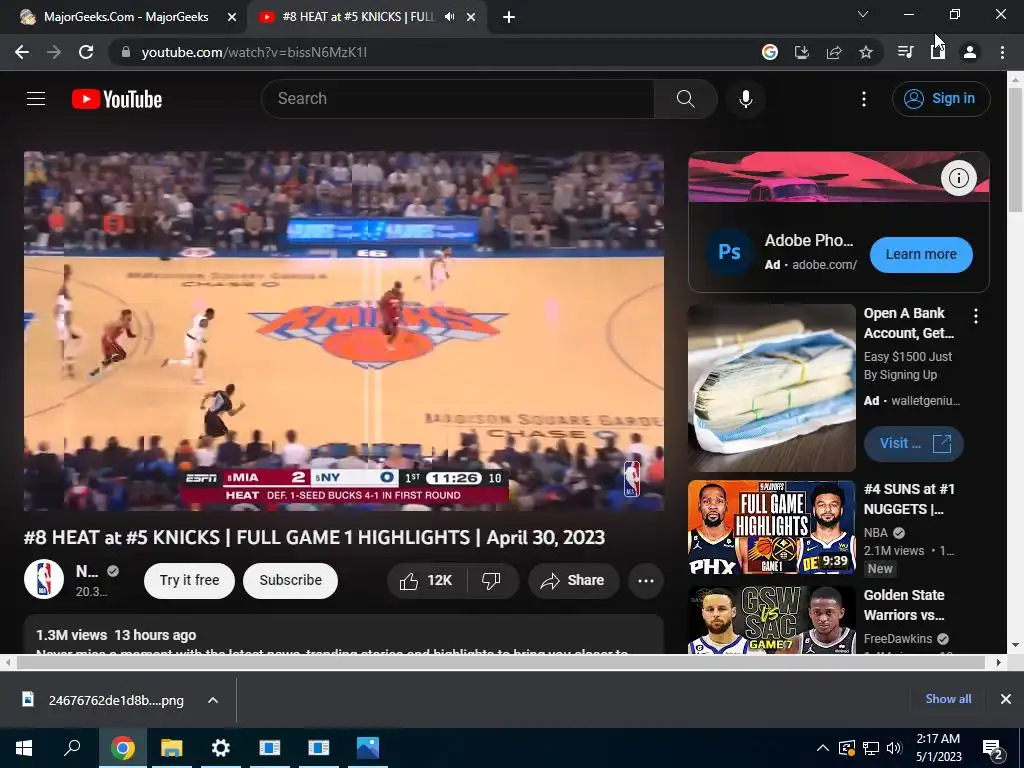Bookmark this page with star

coord(866,52)
